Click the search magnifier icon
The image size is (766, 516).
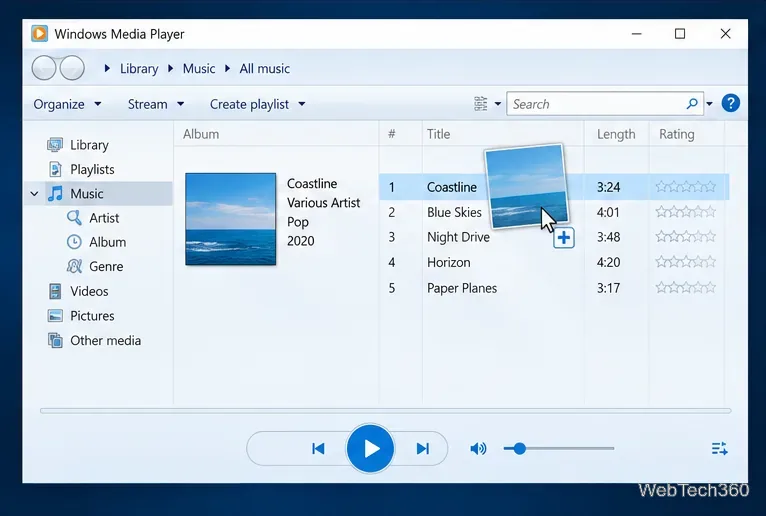692,104
